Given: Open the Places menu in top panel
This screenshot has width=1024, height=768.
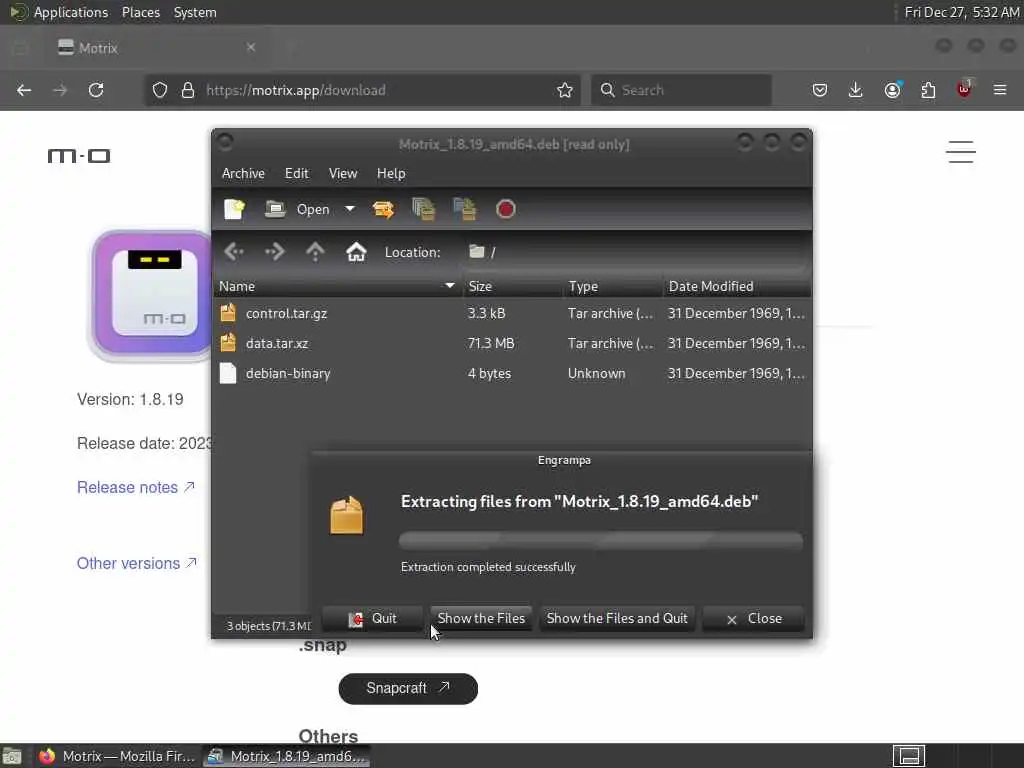Looking at the screenshot, I should (x=140, y=12).
